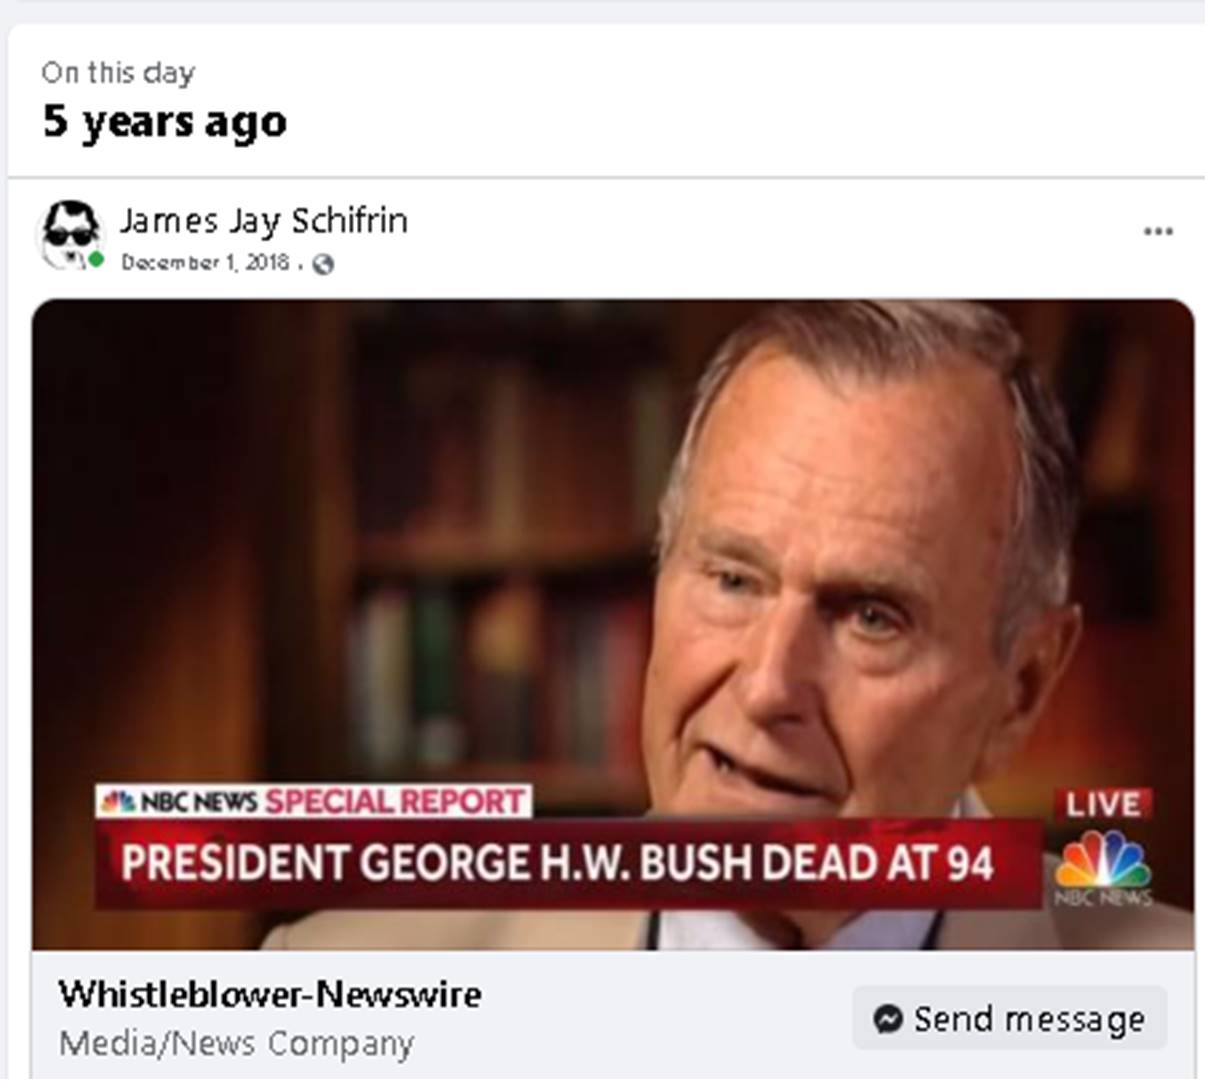Click the 5 years ago heading

point(165,122)
